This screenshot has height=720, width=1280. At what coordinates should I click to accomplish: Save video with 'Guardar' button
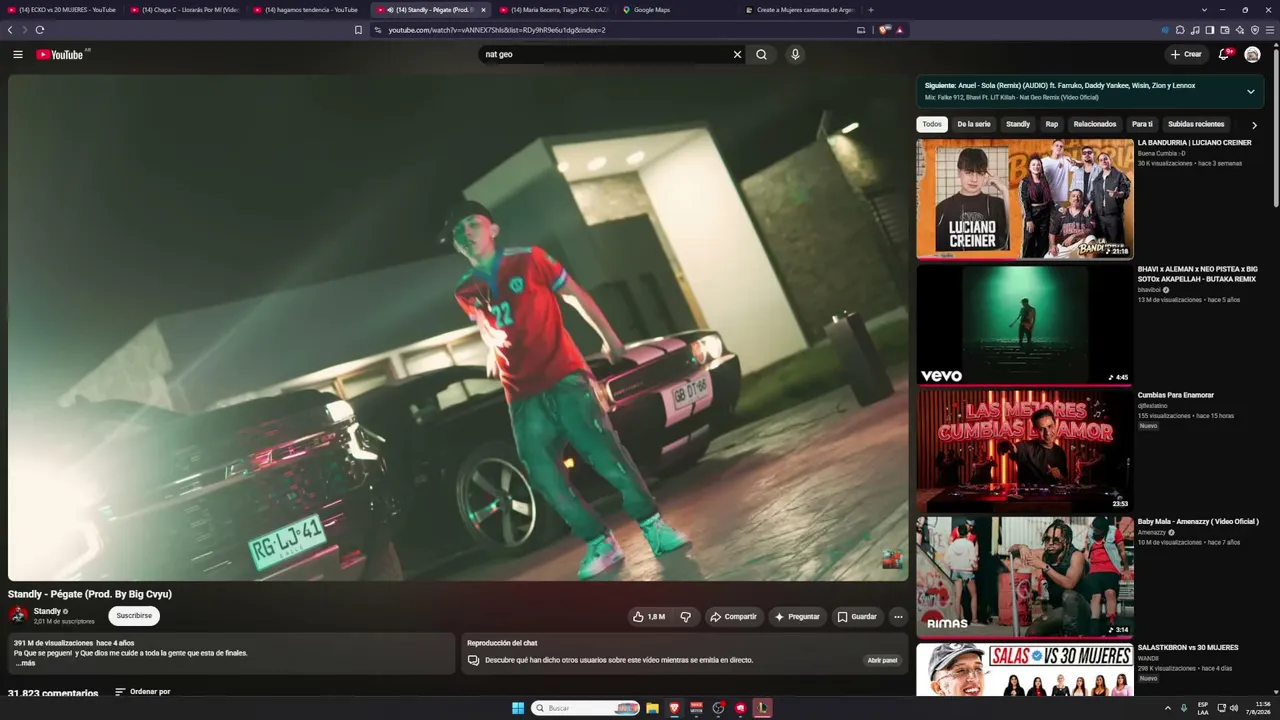click(x=857, y=617)
